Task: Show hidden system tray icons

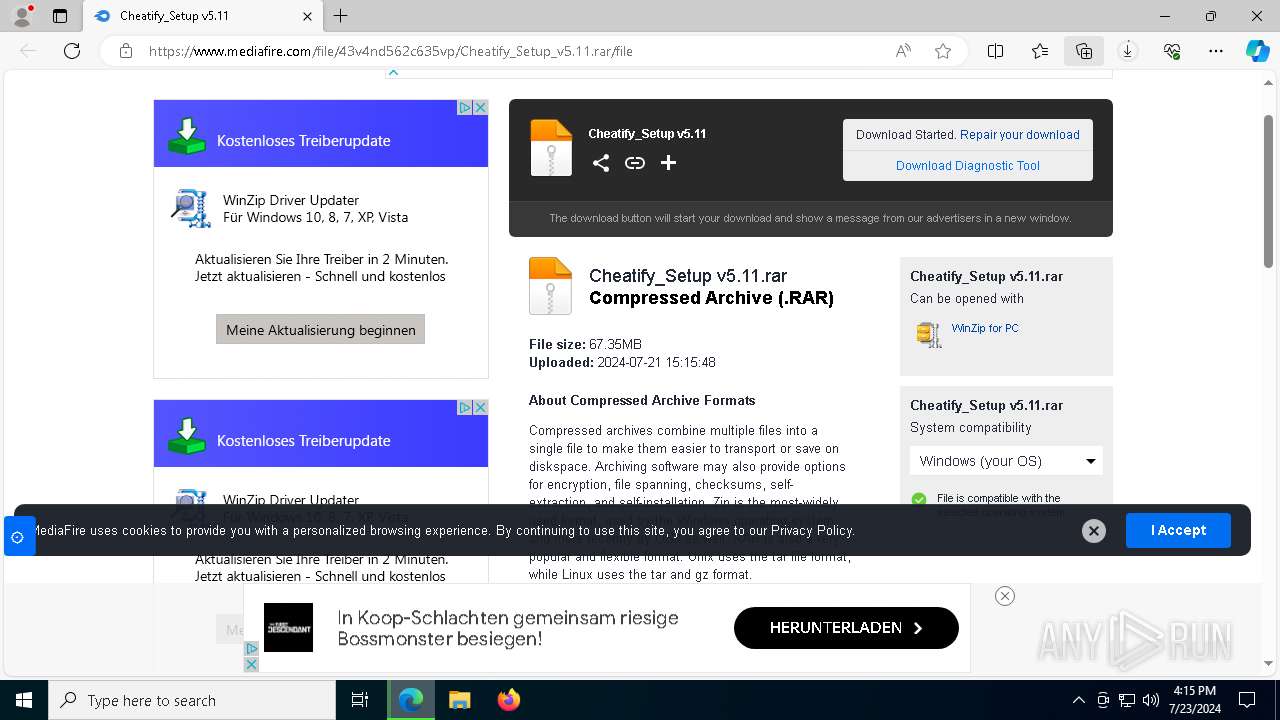Action: [1078, 700]
